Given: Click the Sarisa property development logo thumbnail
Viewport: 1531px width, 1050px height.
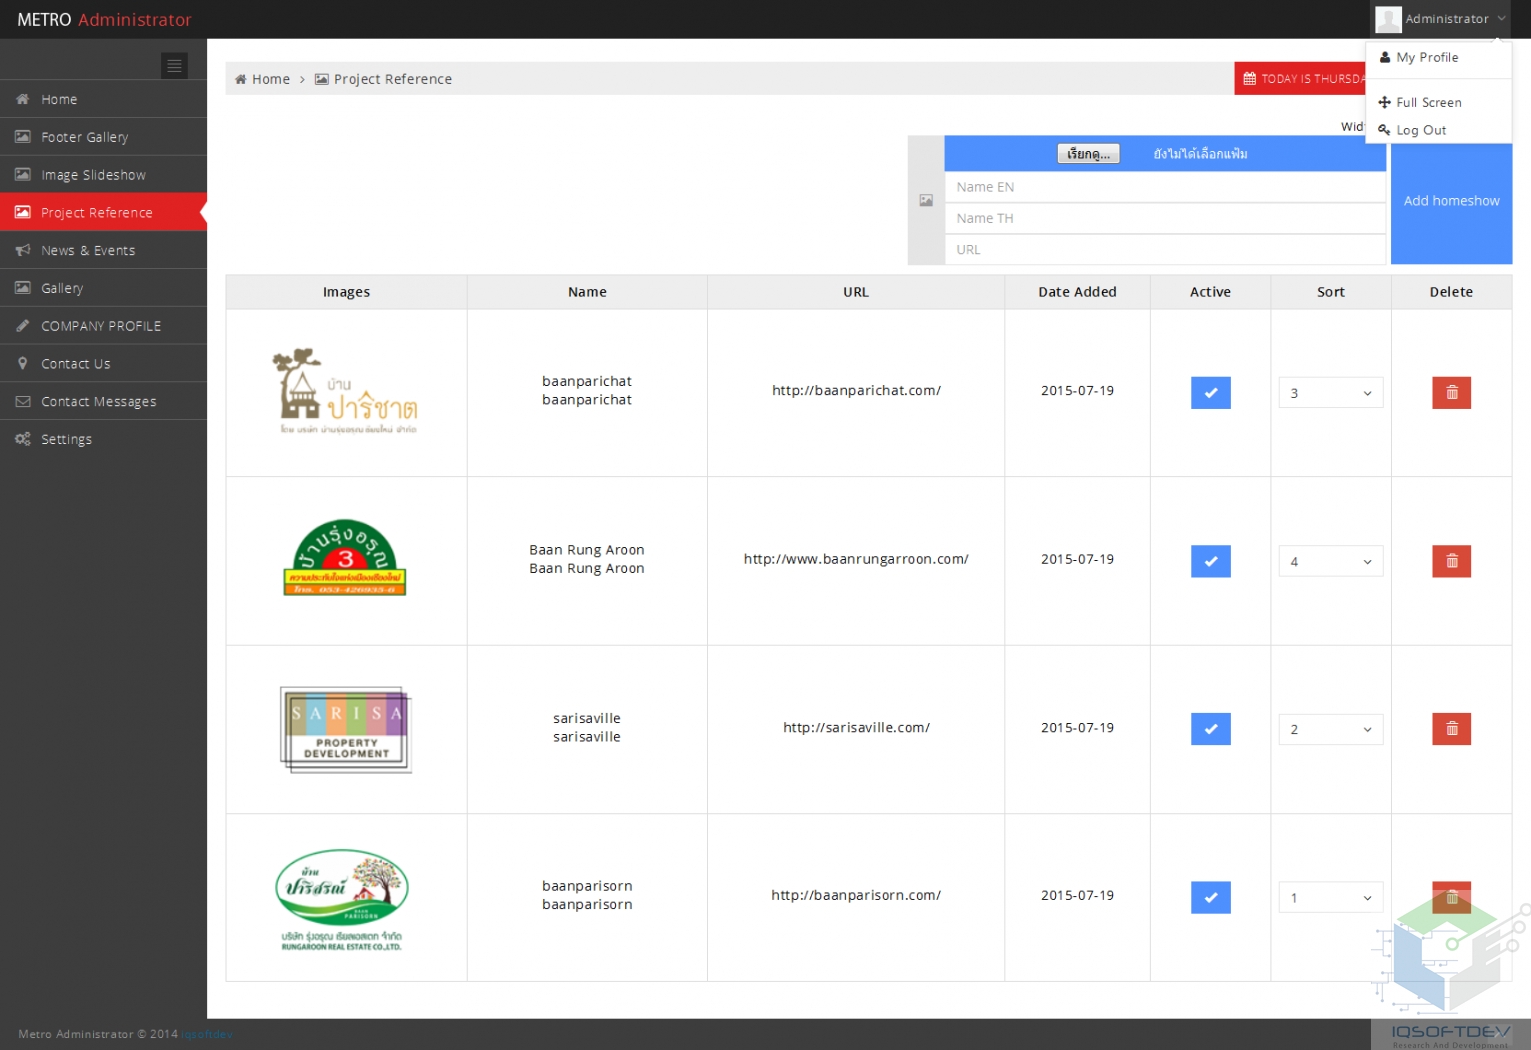Looking at the screenshot, I should (x=345, y=729).
